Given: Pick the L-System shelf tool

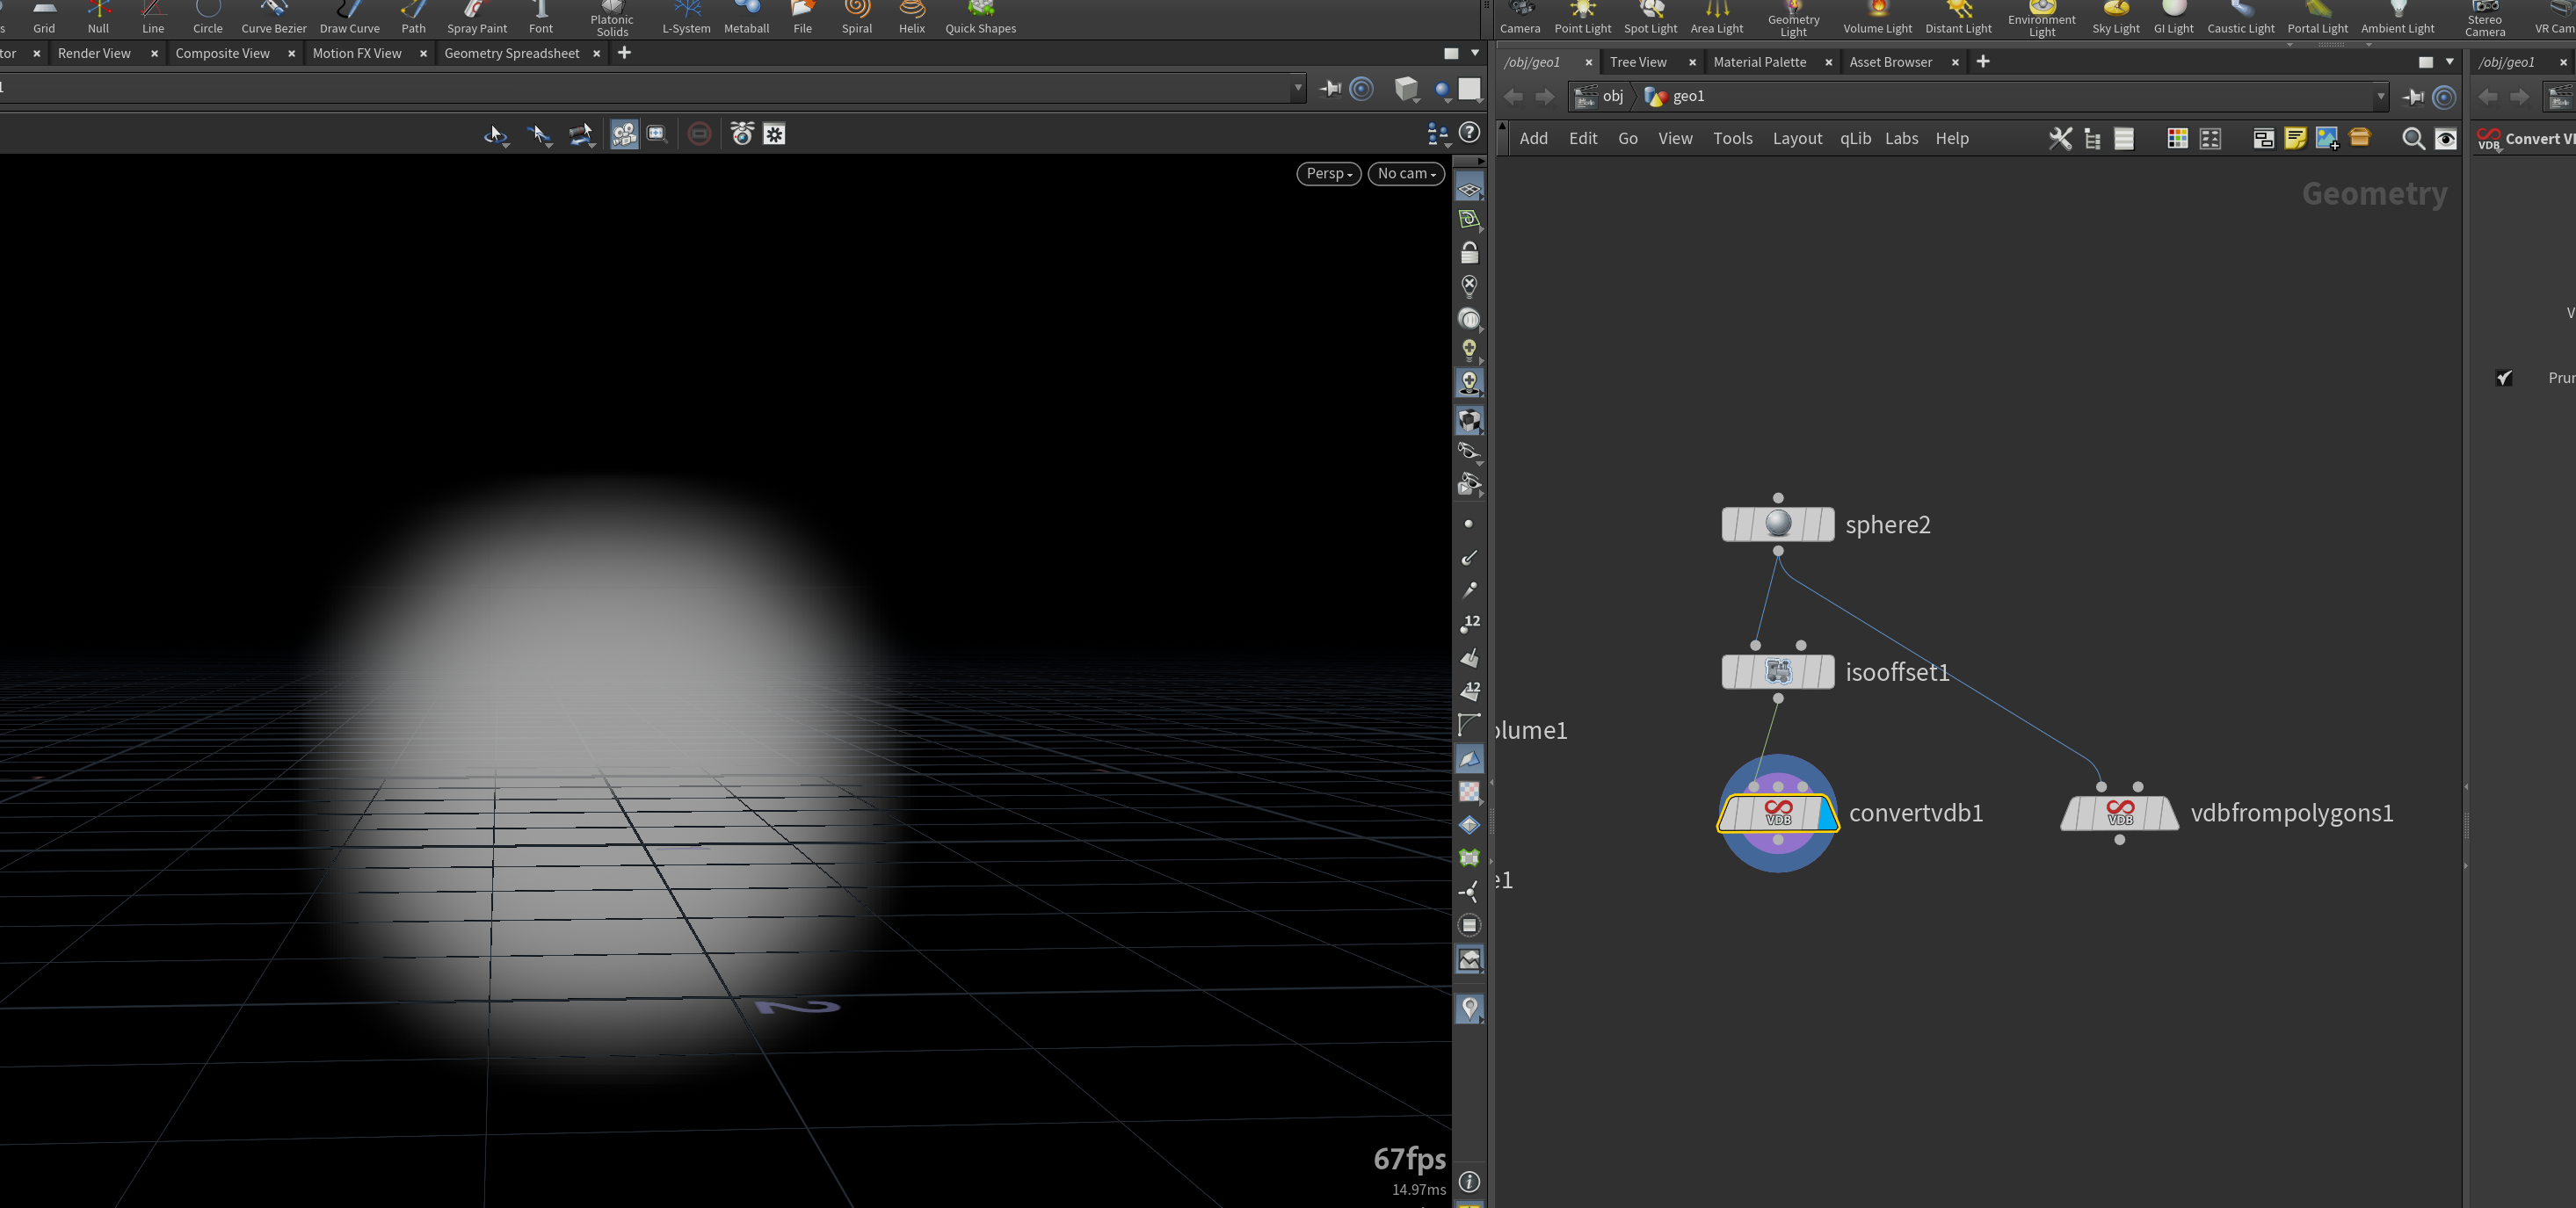Looking at the screenshot, I should [x=686, y=18].
